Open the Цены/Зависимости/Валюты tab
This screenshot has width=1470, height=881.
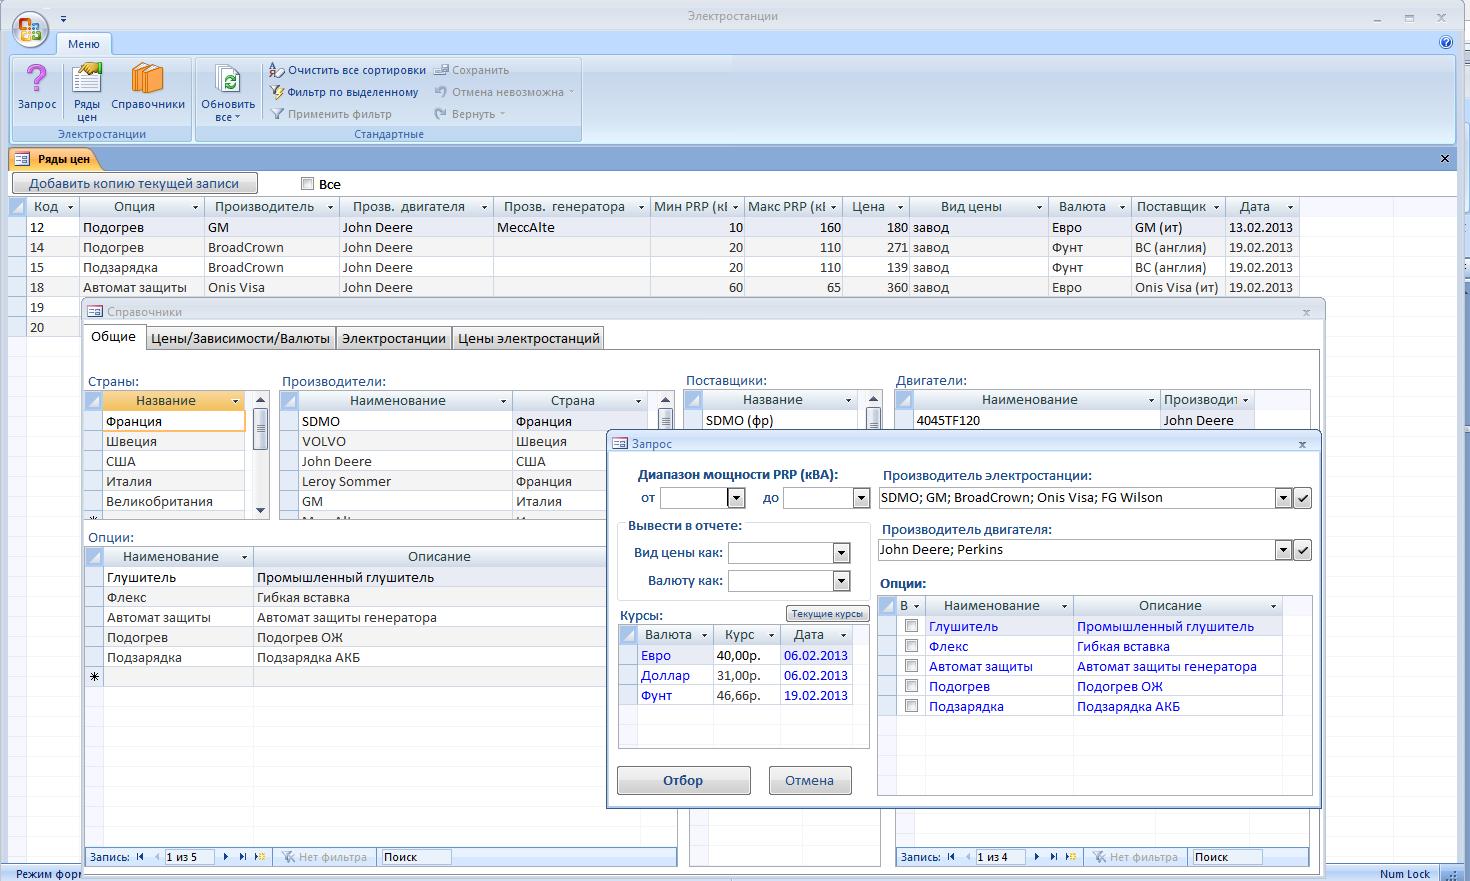coord(240,338)
